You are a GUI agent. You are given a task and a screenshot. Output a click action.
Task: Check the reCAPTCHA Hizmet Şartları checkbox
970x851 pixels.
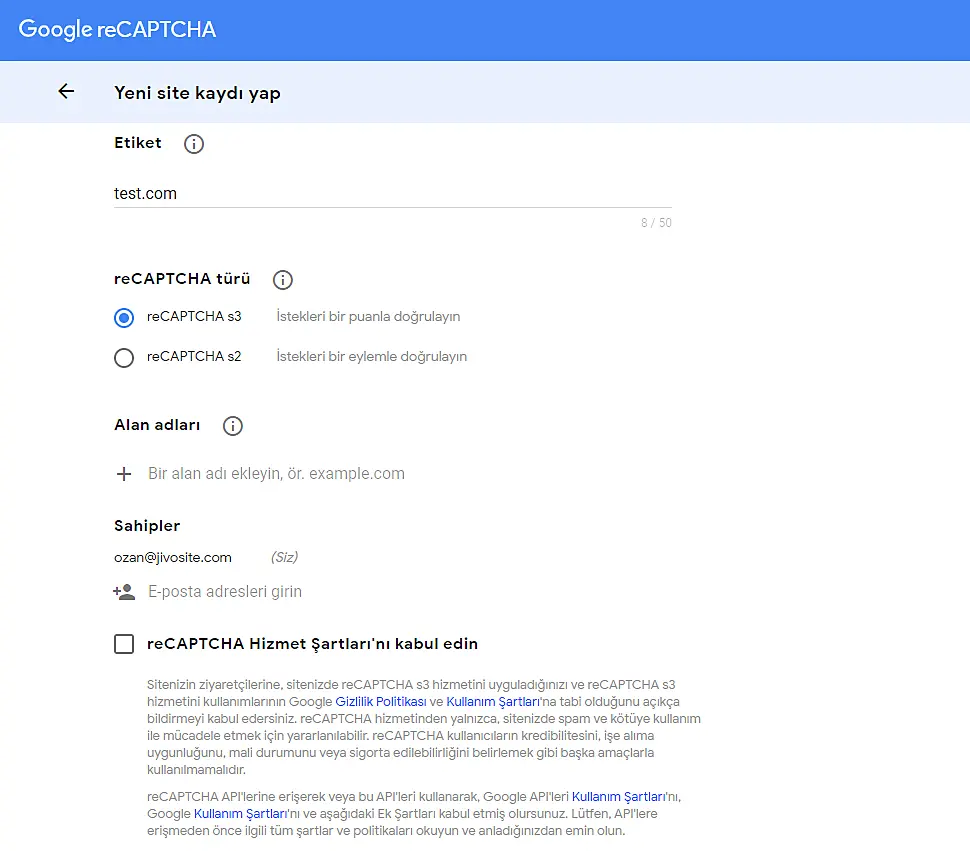pyautogui.click(x=124, y=644)
